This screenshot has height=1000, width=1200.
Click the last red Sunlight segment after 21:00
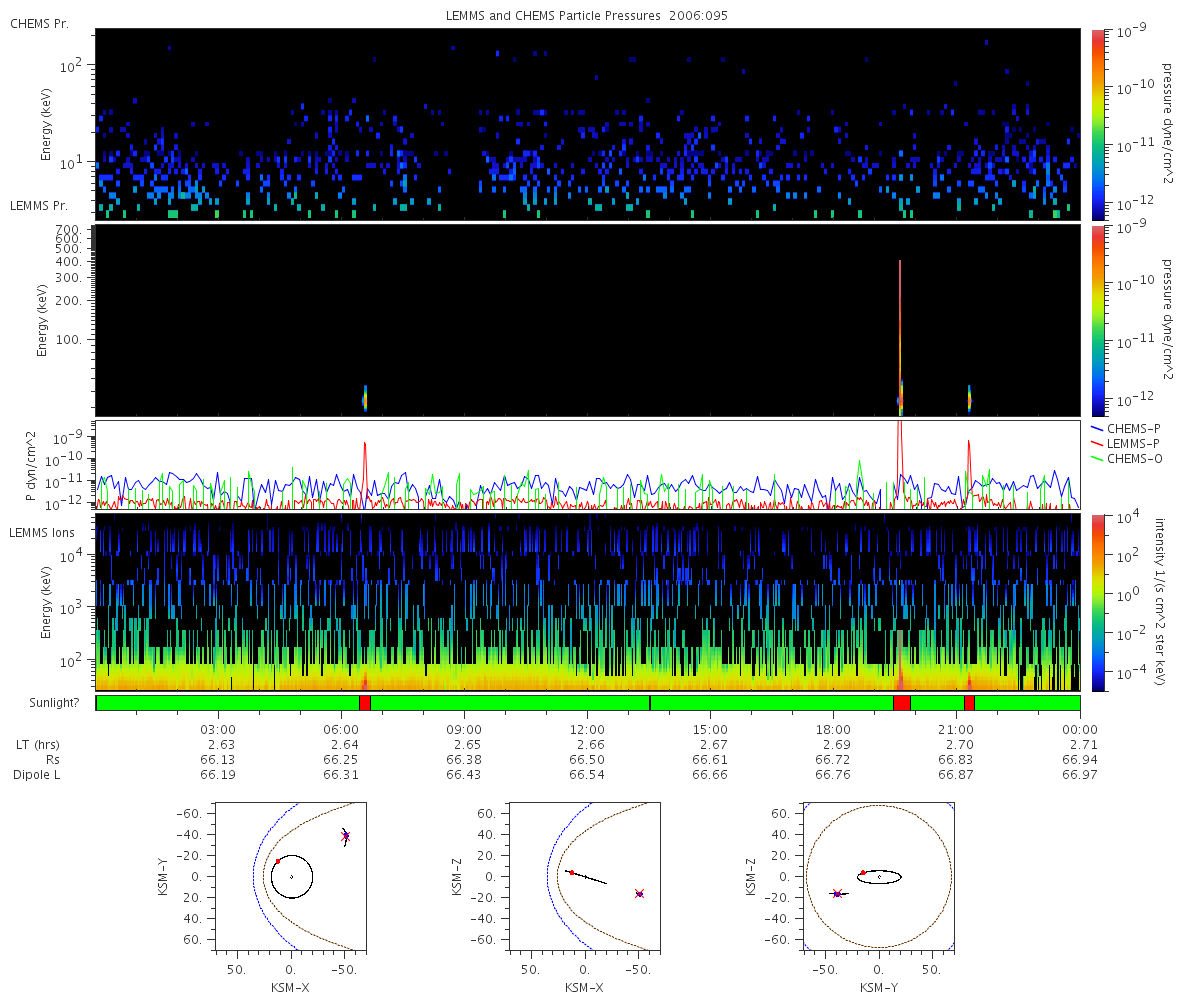click(x=969, y=703)
